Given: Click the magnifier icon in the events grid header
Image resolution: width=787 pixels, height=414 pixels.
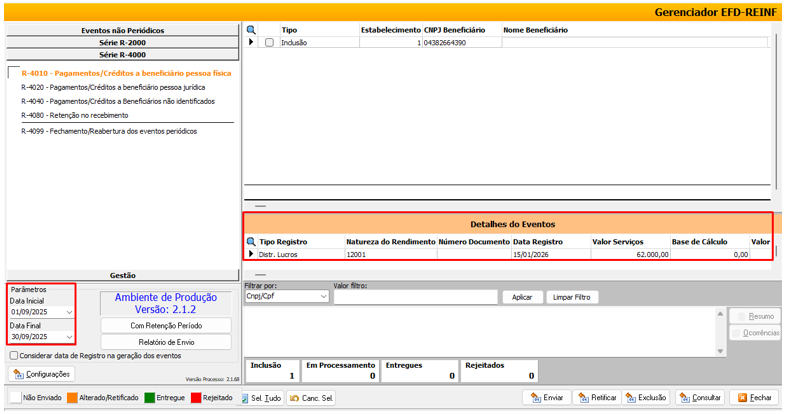Looking at the screenshot, I should click(x=252, y=30).
